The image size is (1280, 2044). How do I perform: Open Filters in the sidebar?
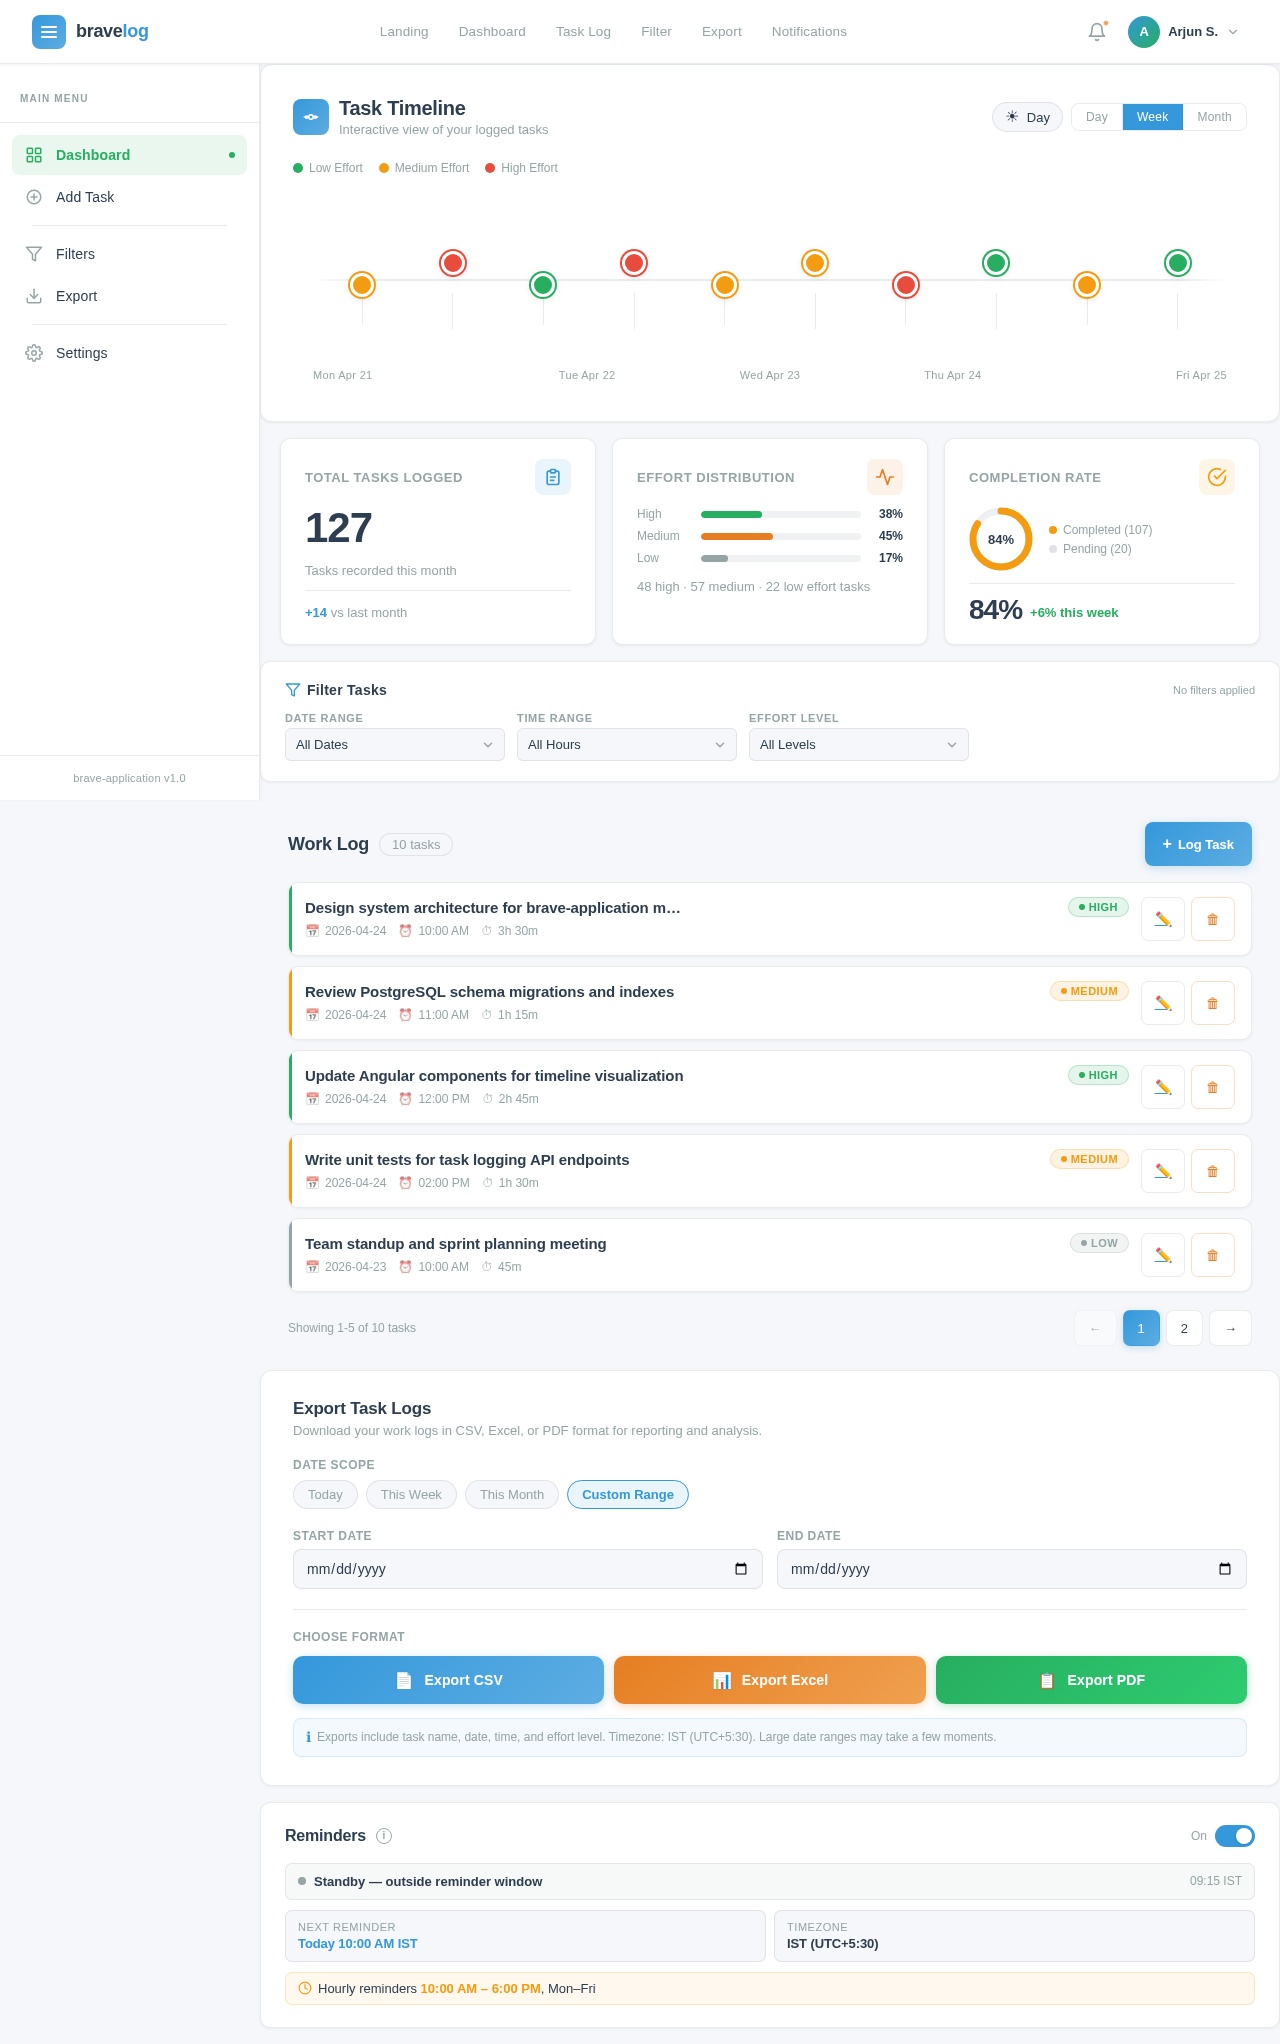tap(129, 254)
